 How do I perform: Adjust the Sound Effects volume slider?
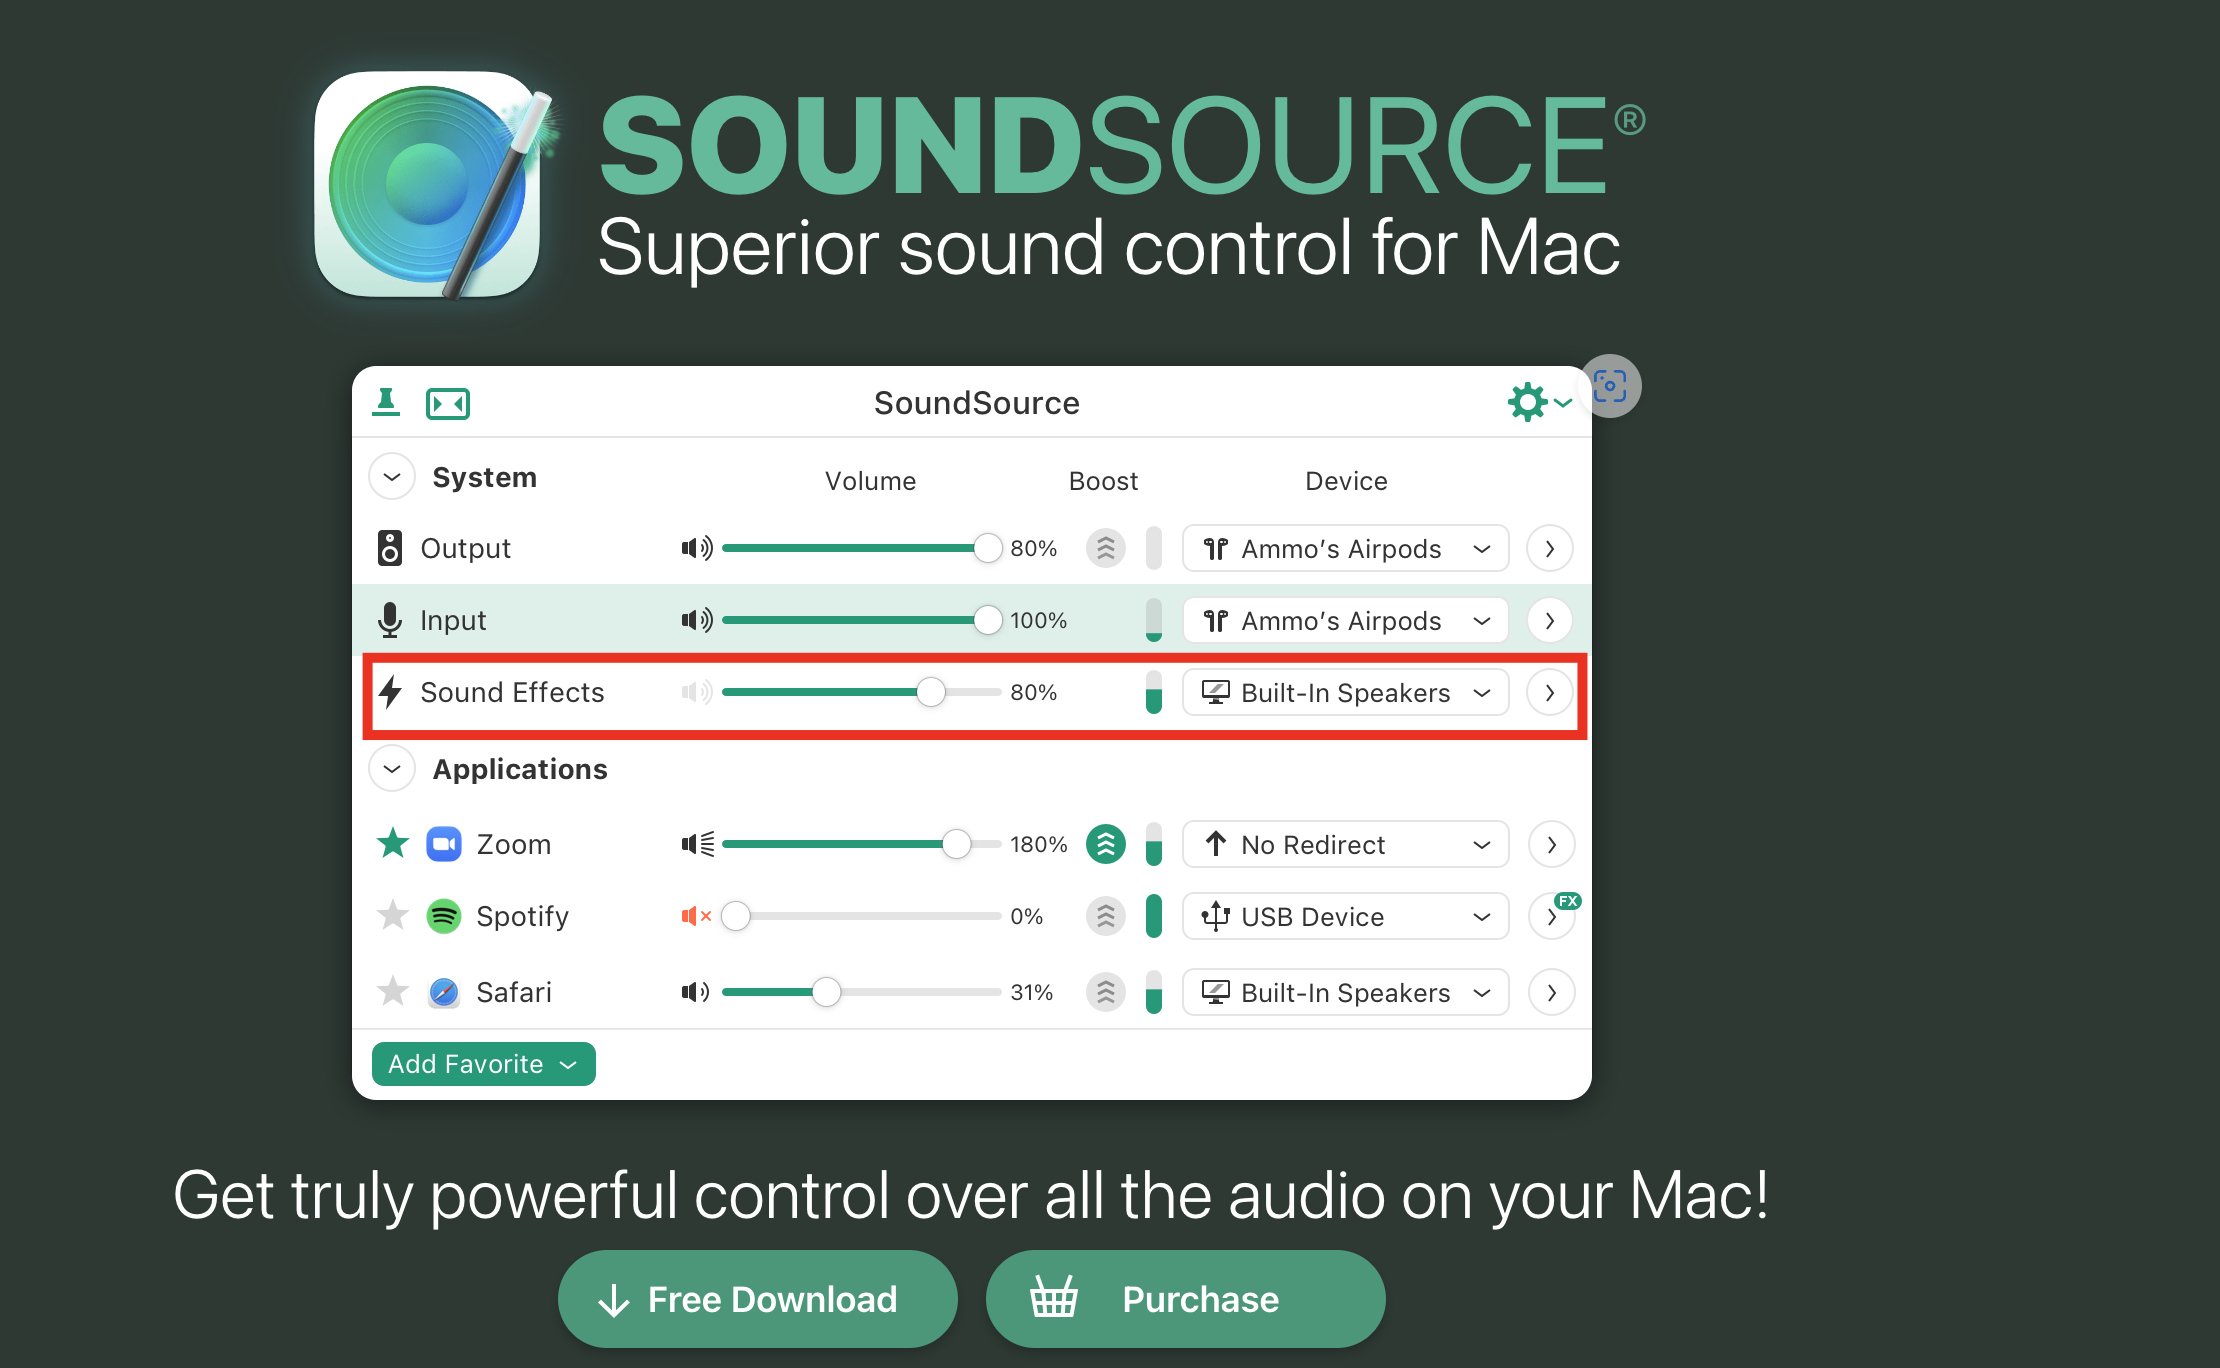(x=861, y=692)
